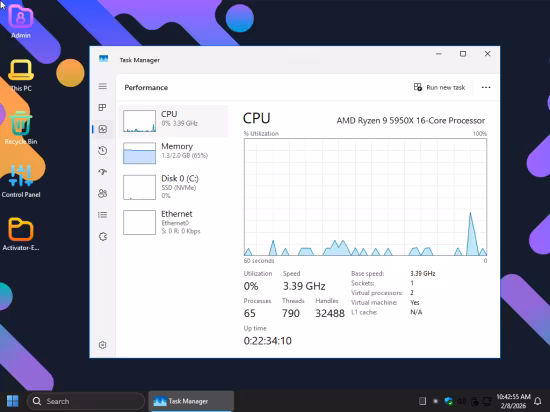The height and width of the screenshot is (412, 550).
Task: Click the Handles value 32488
Action: tap(330, 313)
